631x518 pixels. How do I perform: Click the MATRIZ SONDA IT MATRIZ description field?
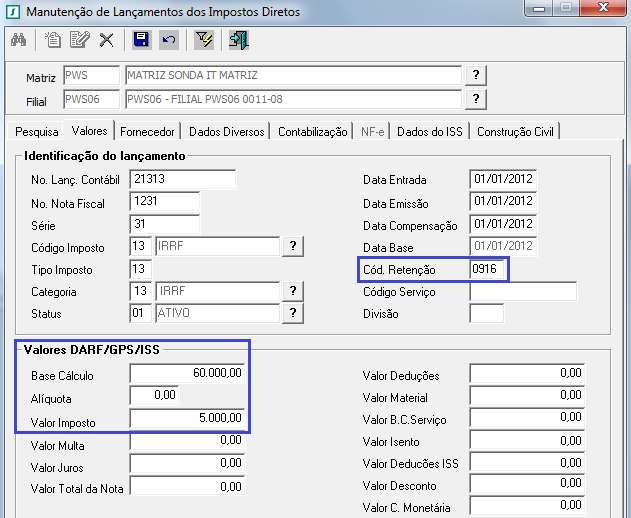[x=293, y=75]
